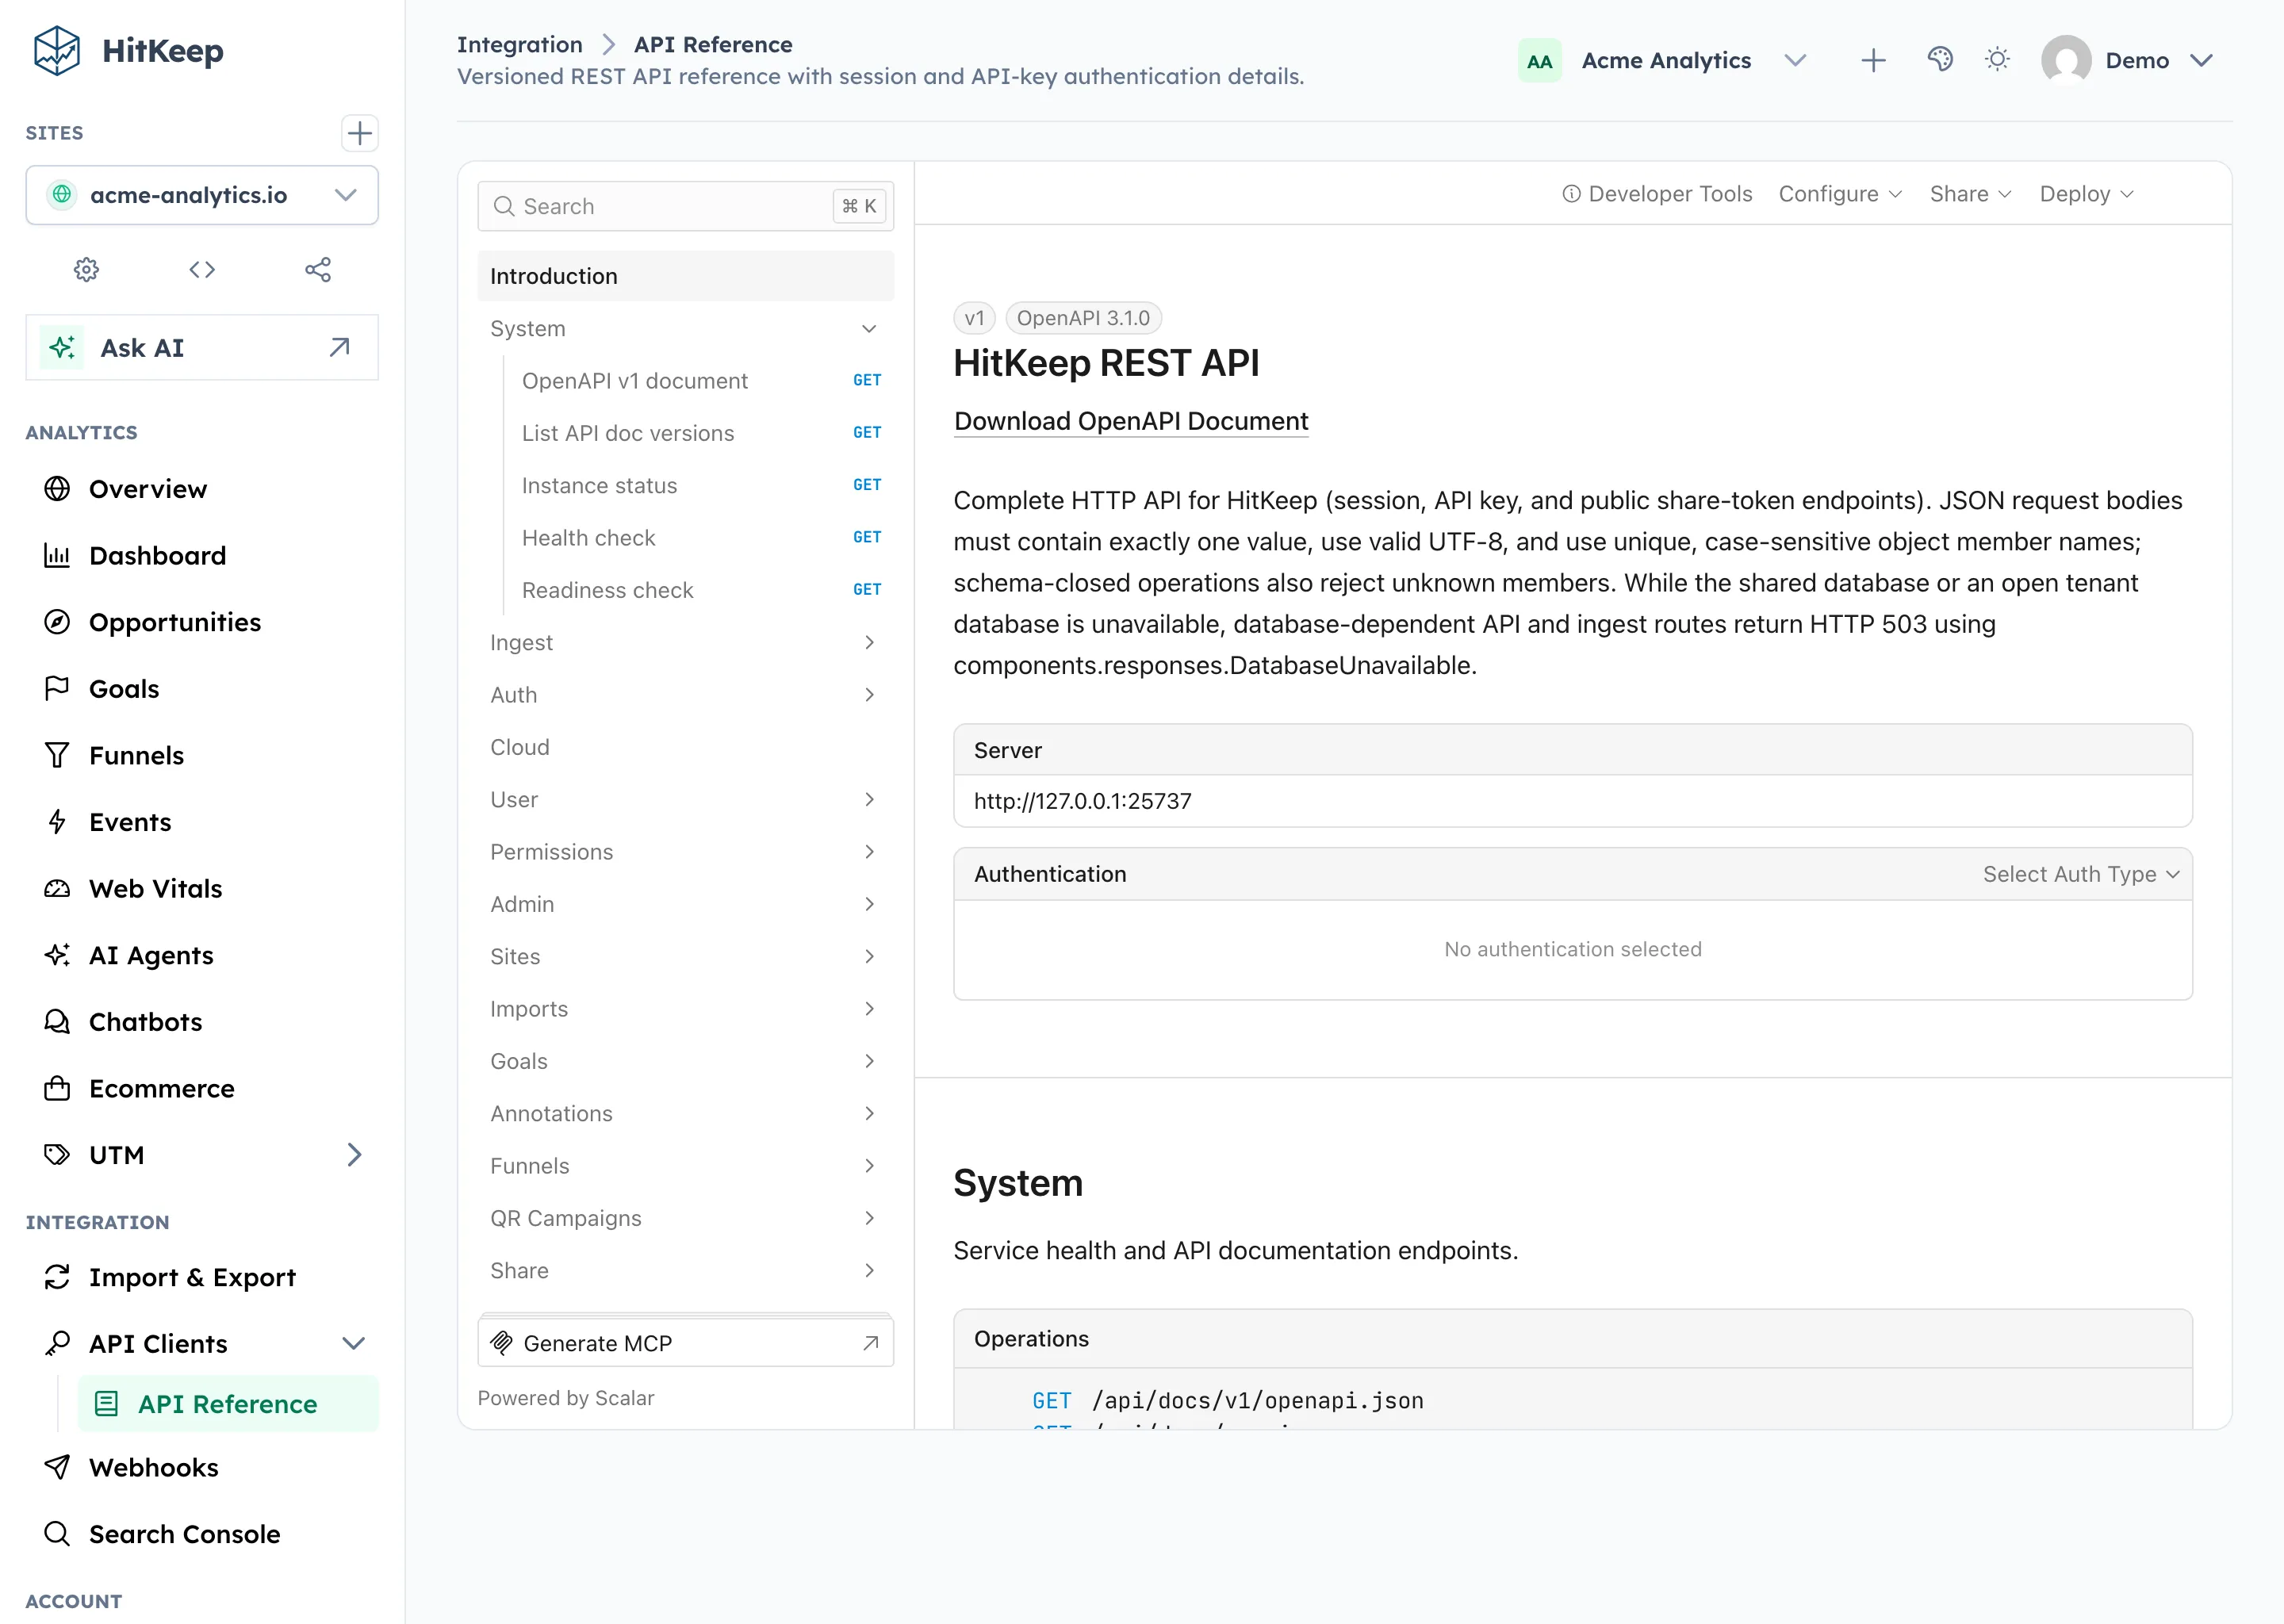Navigate to Opportunities
2284x1624 pixels.
(202, 622)
